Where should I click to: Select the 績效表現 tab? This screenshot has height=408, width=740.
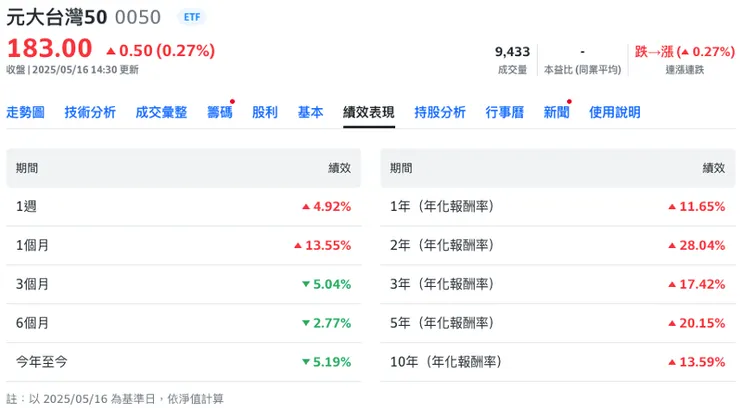point(369,112)
